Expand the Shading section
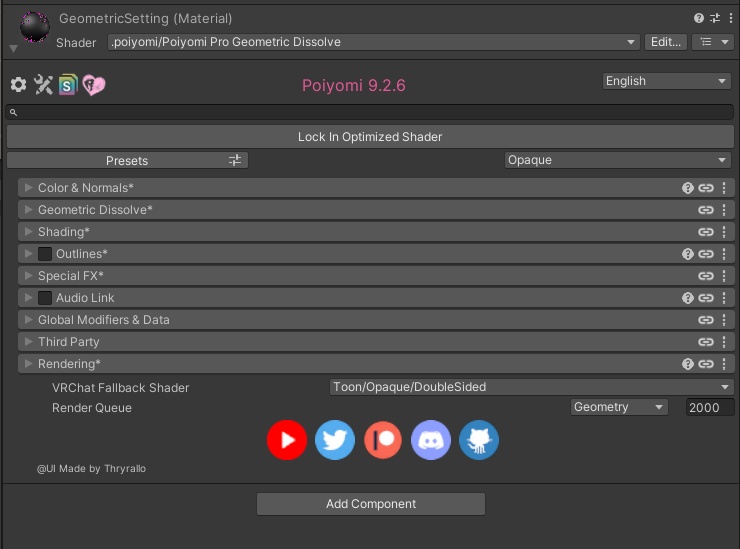Screen dimensions: 740x549 28,231
